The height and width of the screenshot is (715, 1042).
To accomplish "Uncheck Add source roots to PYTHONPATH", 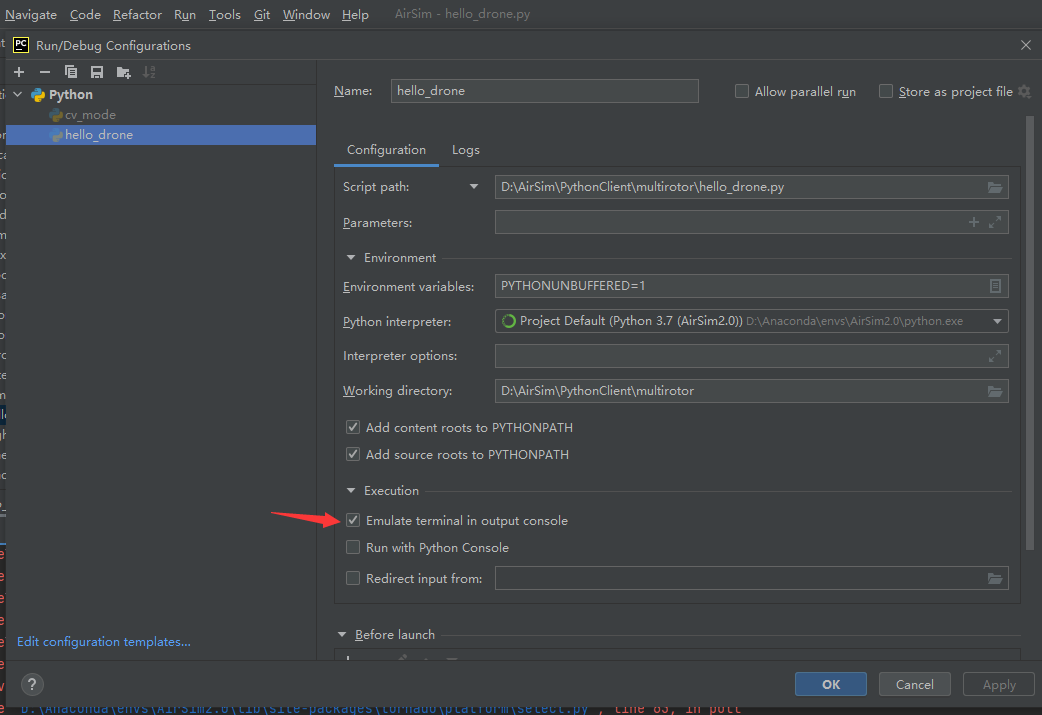I will click(353, 455).
